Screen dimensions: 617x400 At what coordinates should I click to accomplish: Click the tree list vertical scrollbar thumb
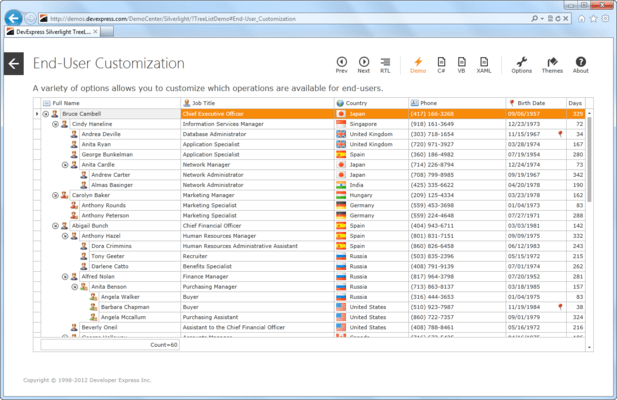pos(589,159)
